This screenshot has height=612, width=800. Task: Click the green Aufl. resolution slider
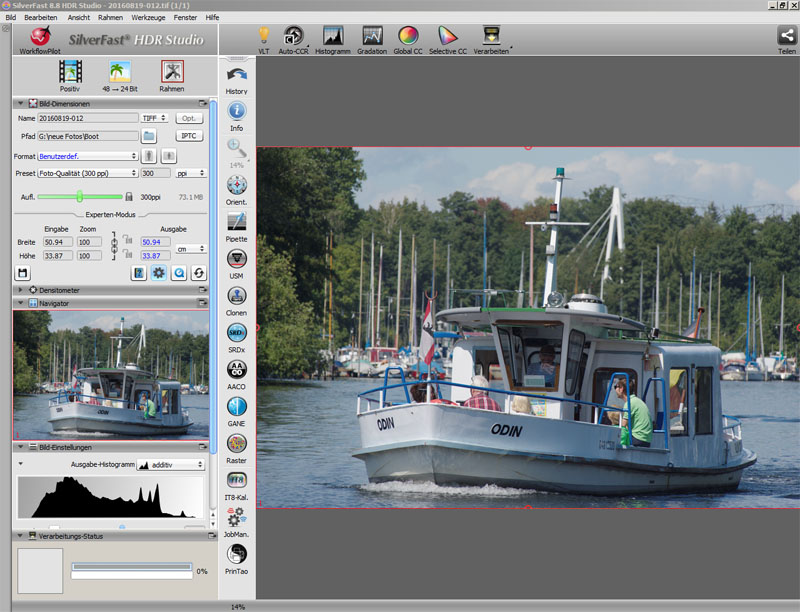(80, 197)
